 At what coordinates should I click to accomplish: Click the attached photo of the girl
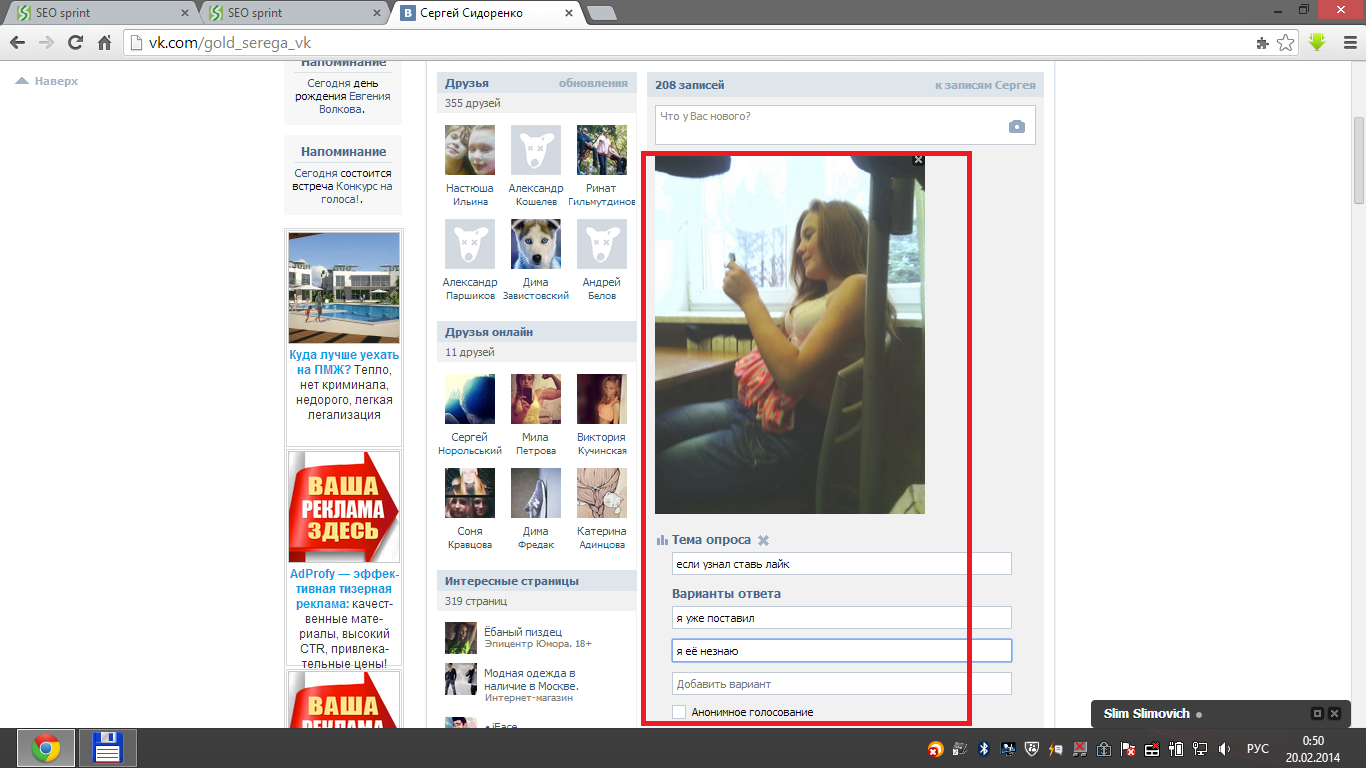[x=790, y=334]
